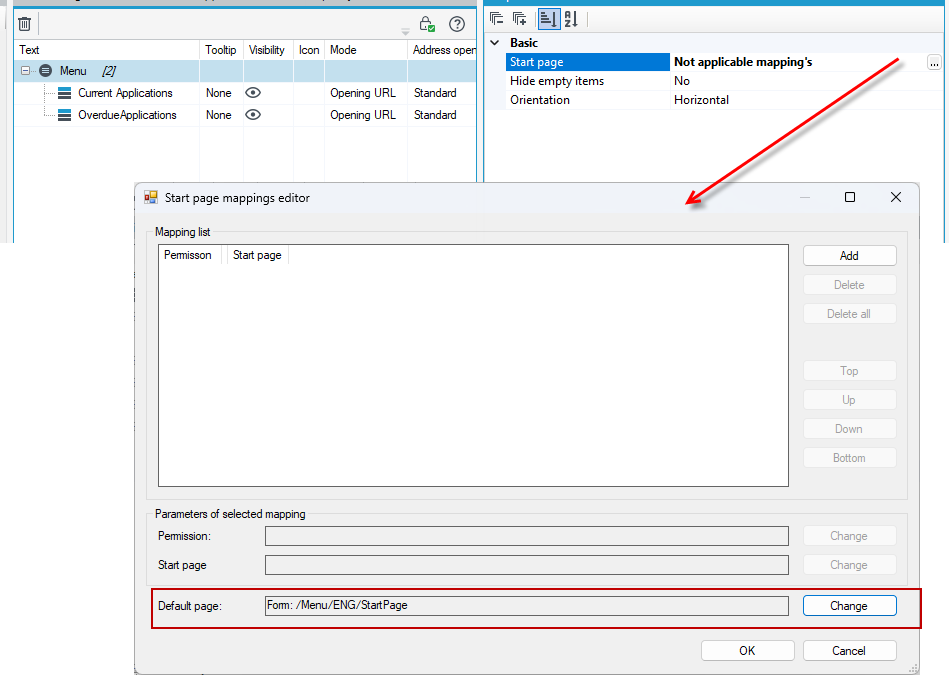
Task: Collapse the Basic properties group
Action: (494, 43)
